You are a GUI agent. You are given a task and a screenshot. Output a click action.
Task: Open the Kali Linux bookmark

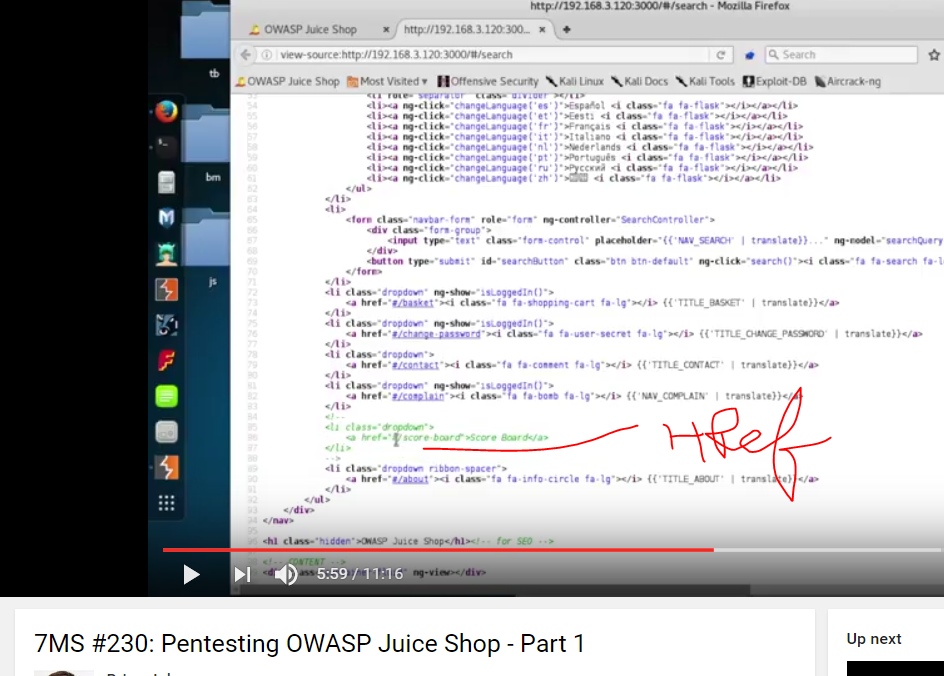(x=575, y=81)
